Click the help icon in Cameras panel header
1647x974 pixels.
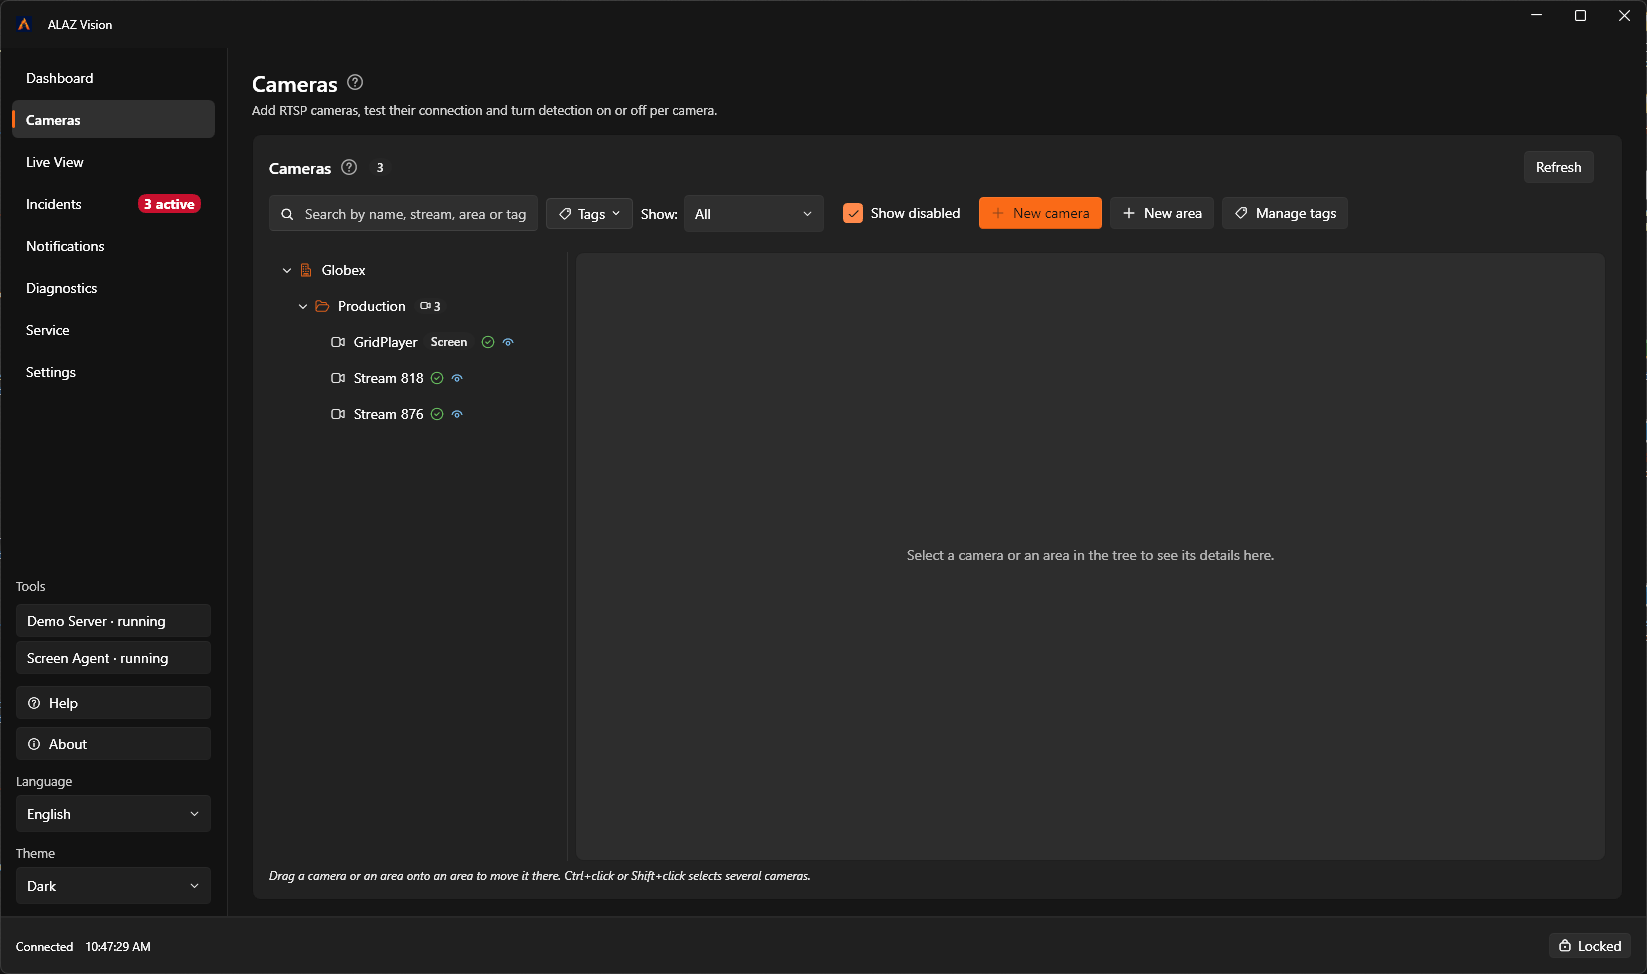coord(349,167)
